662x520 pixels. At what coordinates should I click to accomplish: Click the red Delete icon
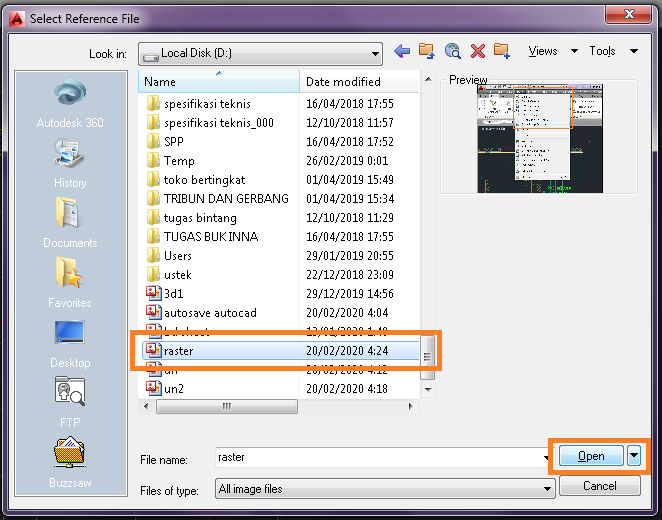tap(477, 51)
